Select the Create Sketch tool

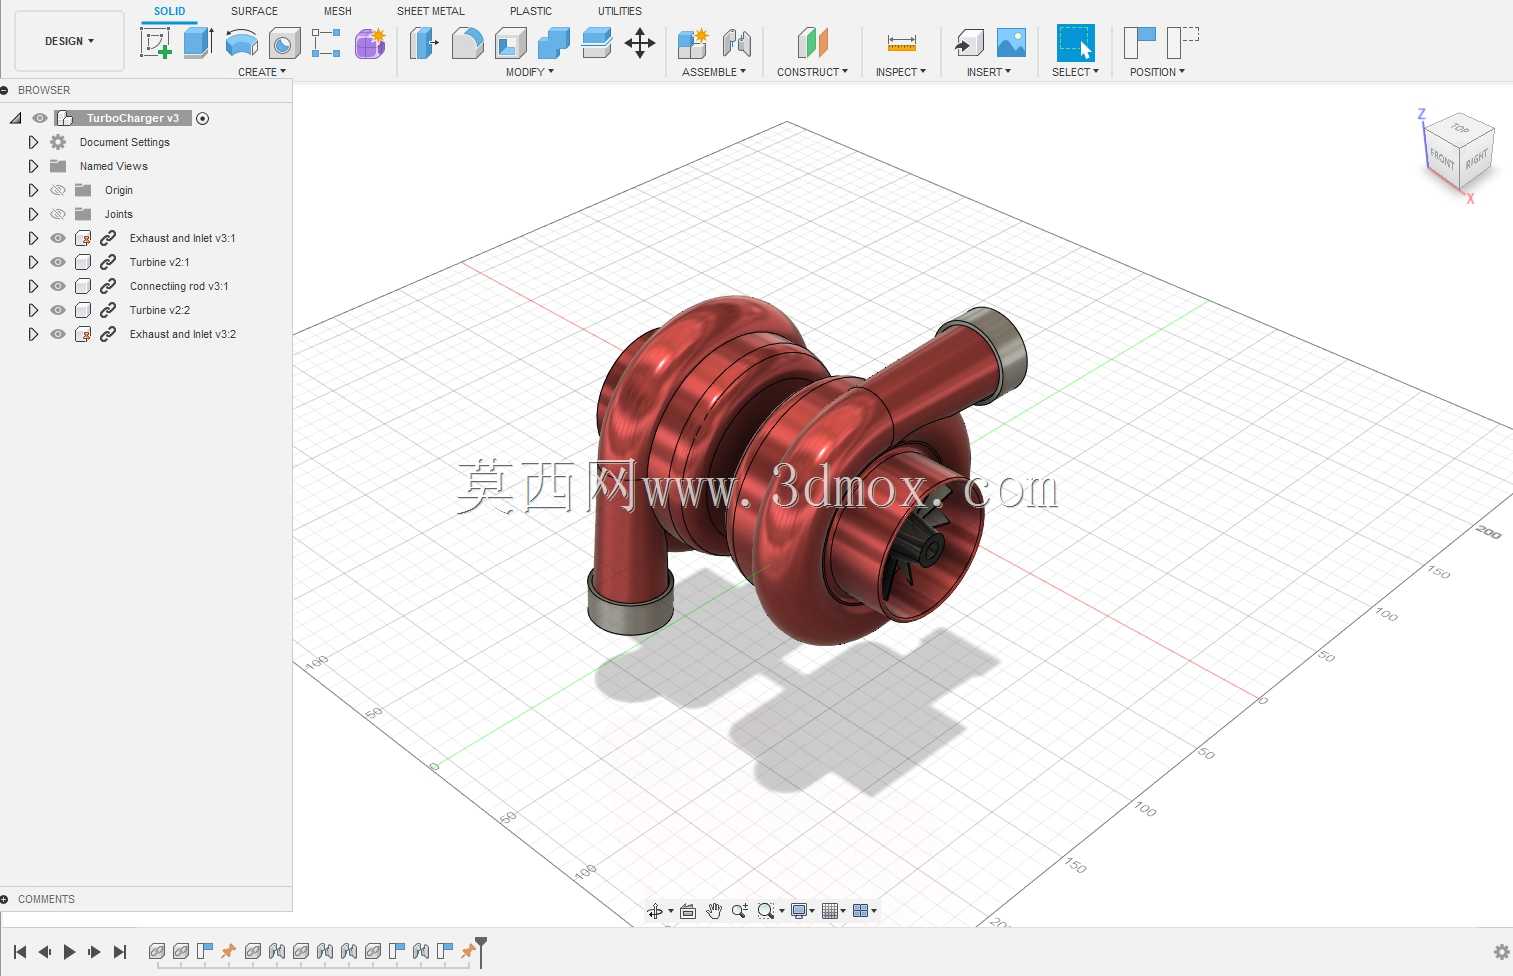[156, 43]
